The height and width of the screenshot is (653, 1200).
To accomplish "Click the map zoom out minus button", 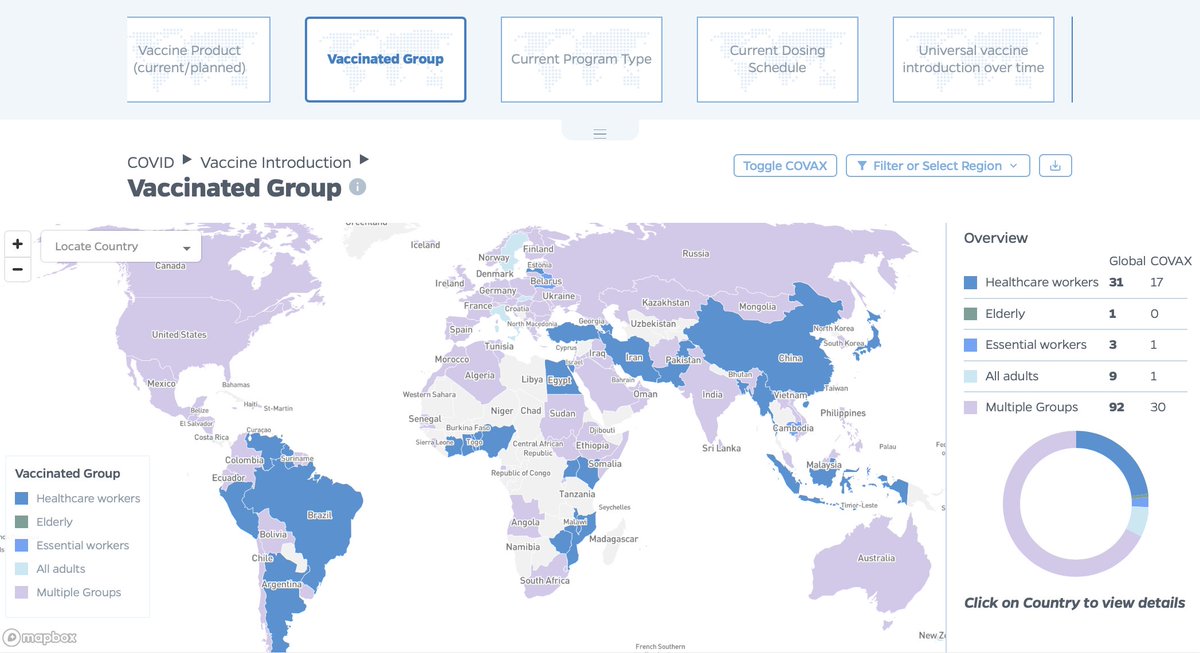I will click(x=17, y=269).
